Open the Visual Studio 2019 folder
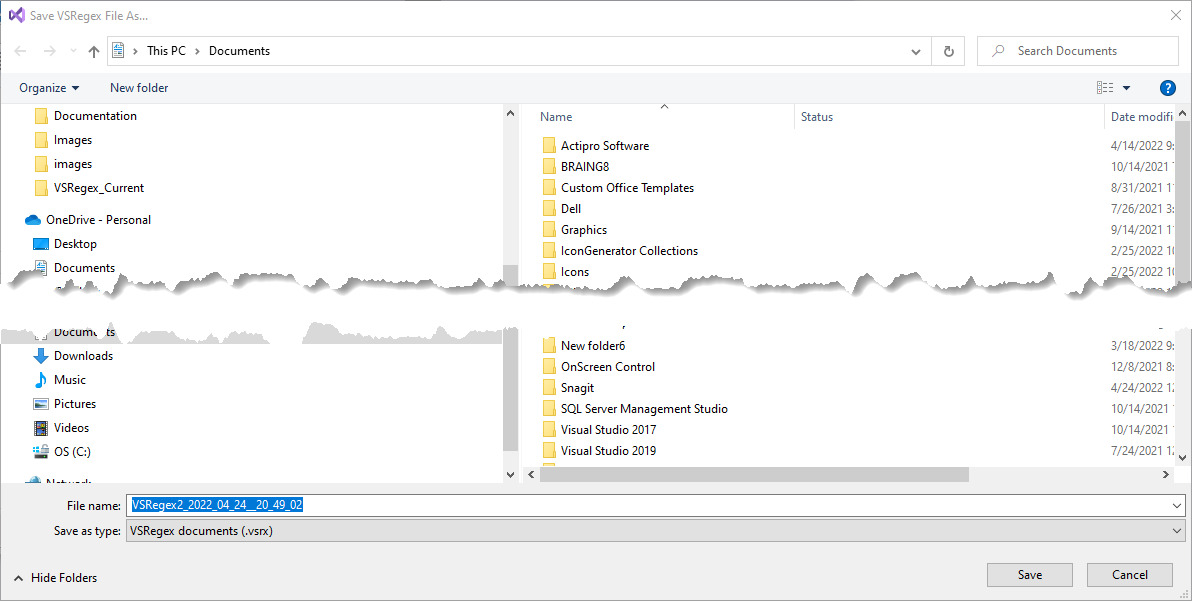The width and height of the screenshot is (1192, 601). coord(608,451)
